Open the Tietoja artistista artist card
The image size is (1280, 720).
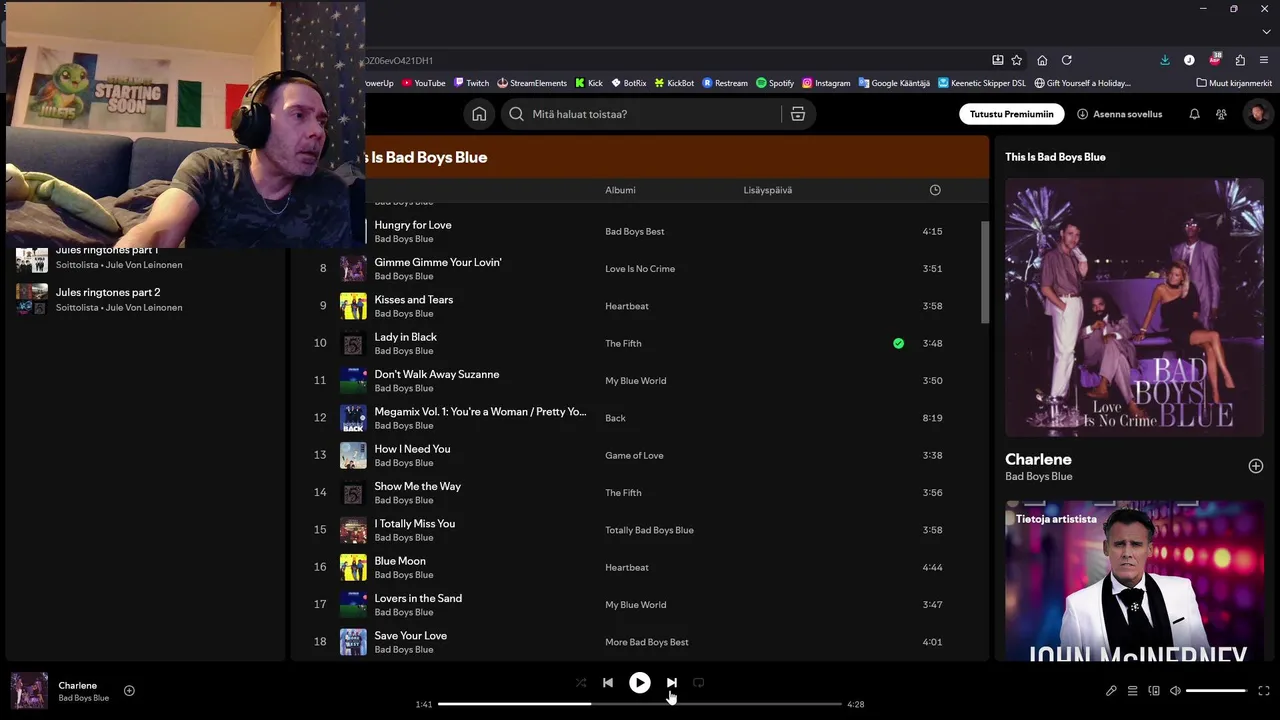pyautogui.click(x=1134, y=580)
